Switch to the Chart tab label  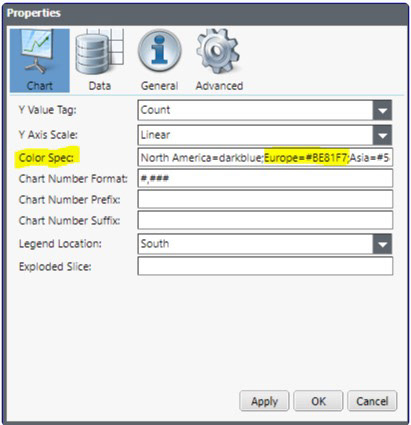(x=39, y=86)
